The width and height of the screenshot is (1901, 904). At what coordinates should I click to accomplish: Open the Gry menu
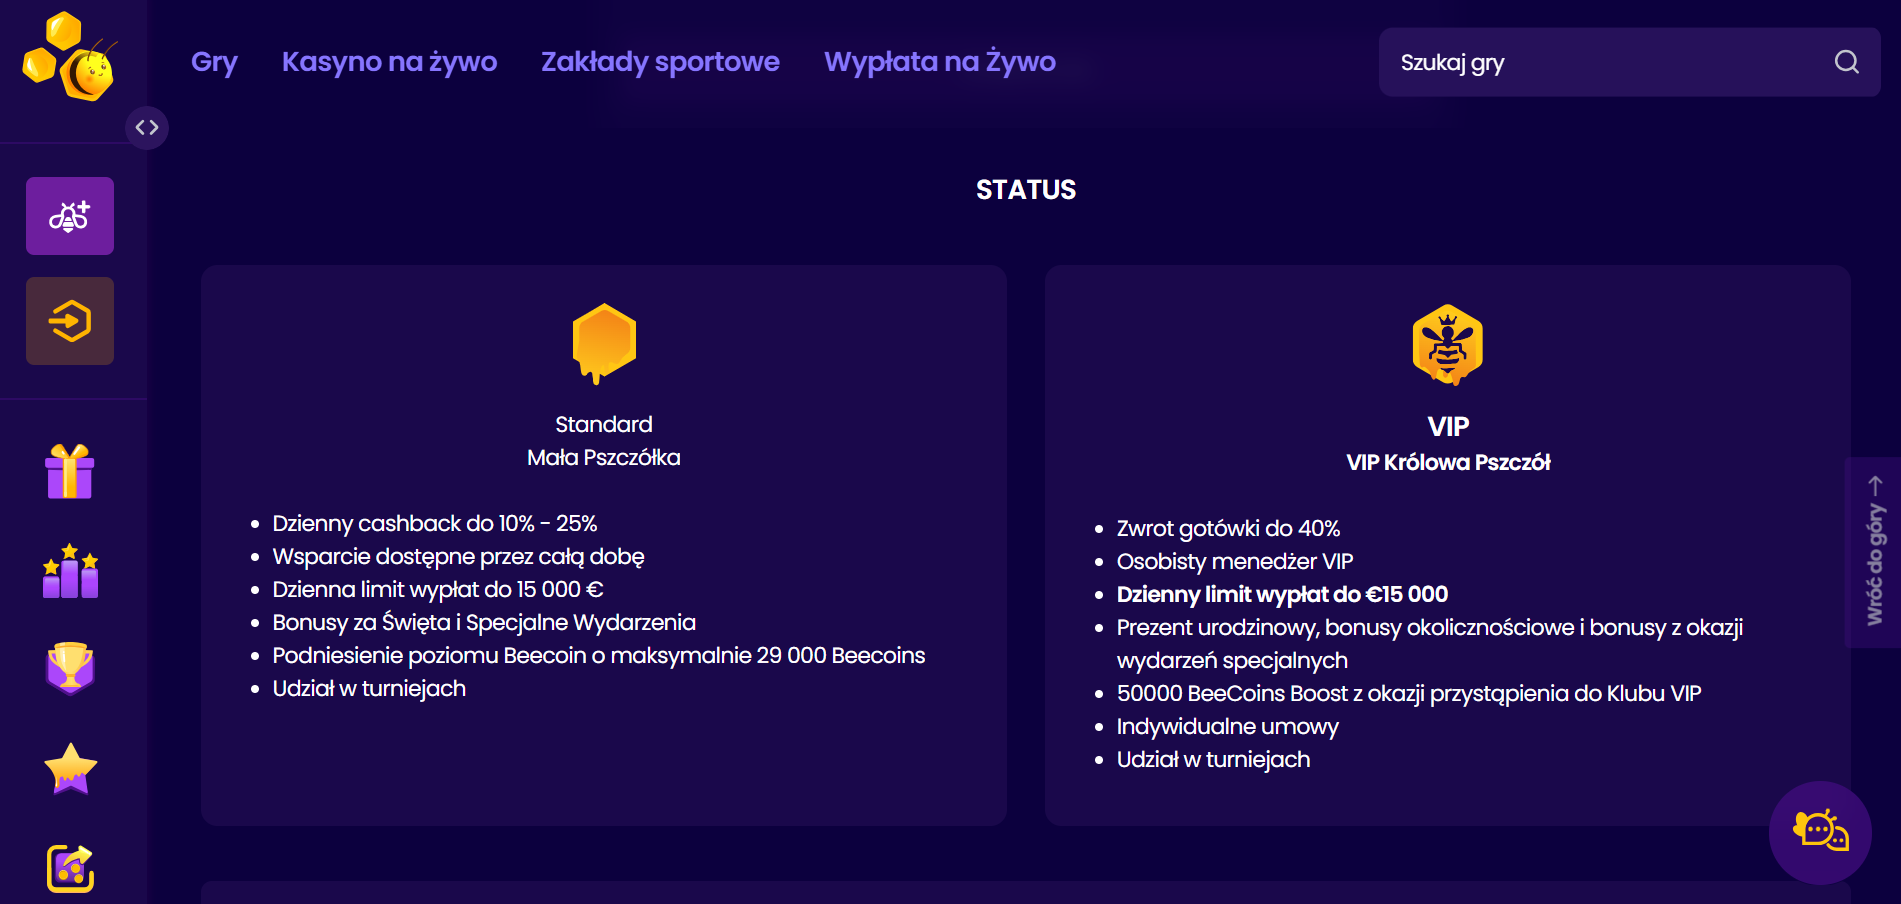214,62
